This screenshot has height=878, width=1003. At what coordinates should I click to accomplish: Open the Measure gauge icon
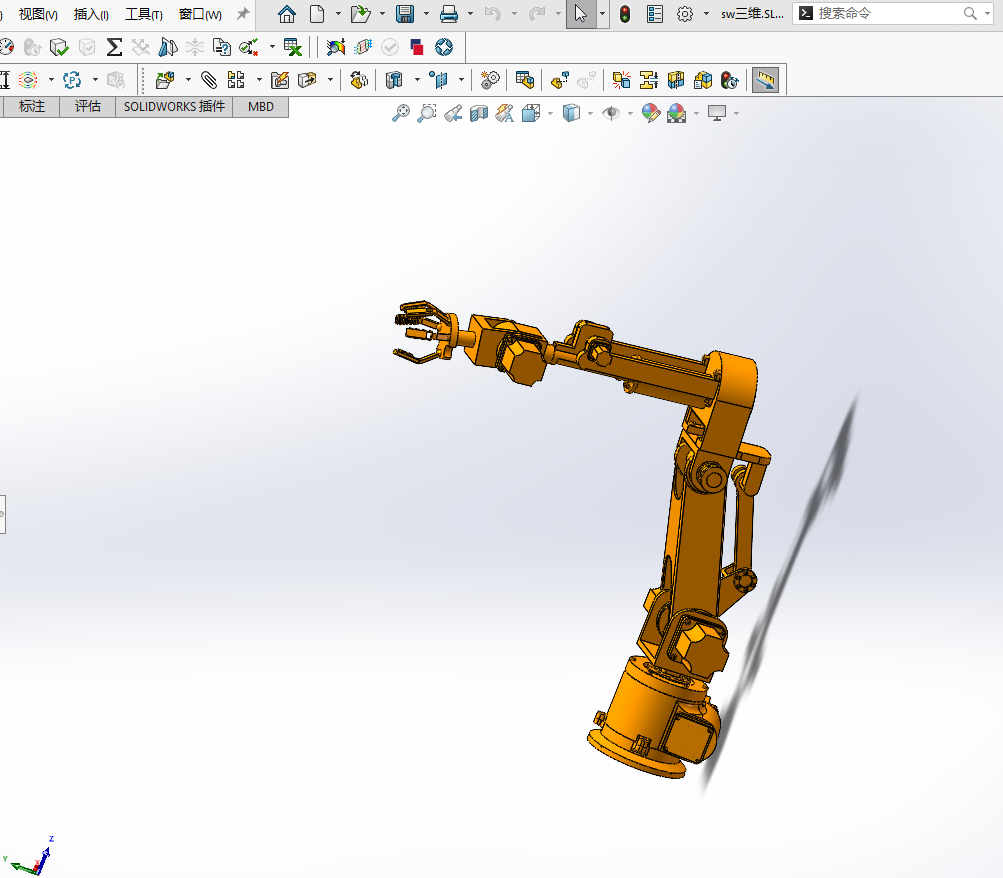(x=6, y=47)
